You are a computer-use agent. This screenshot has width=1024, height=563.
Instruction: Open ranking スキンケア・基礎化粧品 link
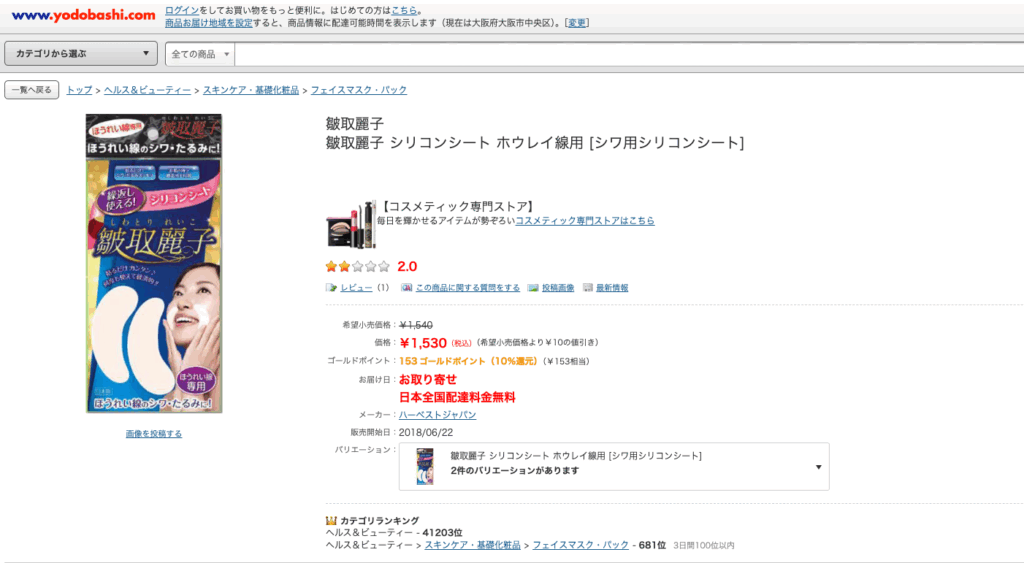473,545
